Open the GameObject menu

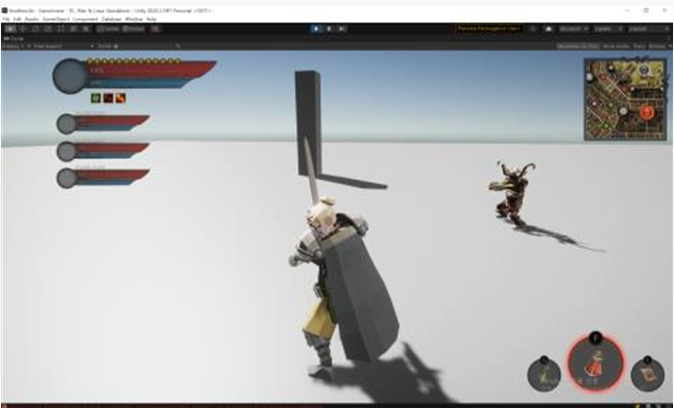(54, 19)
